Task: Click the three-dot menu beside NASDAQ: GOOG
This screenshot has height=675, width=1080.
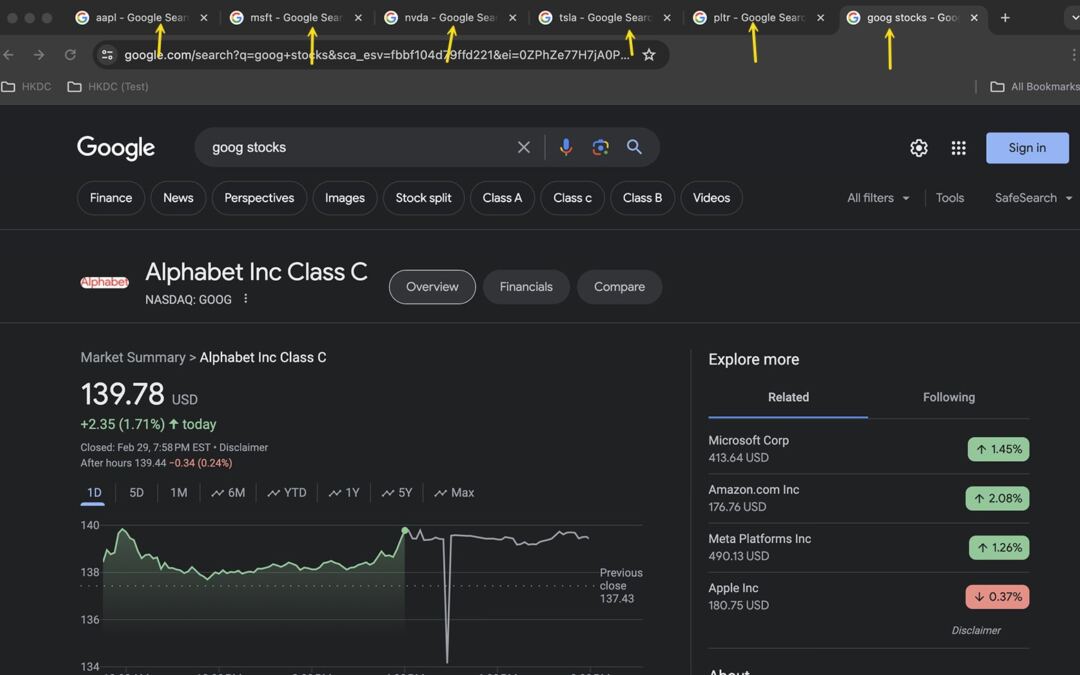Action: (245, 299)
